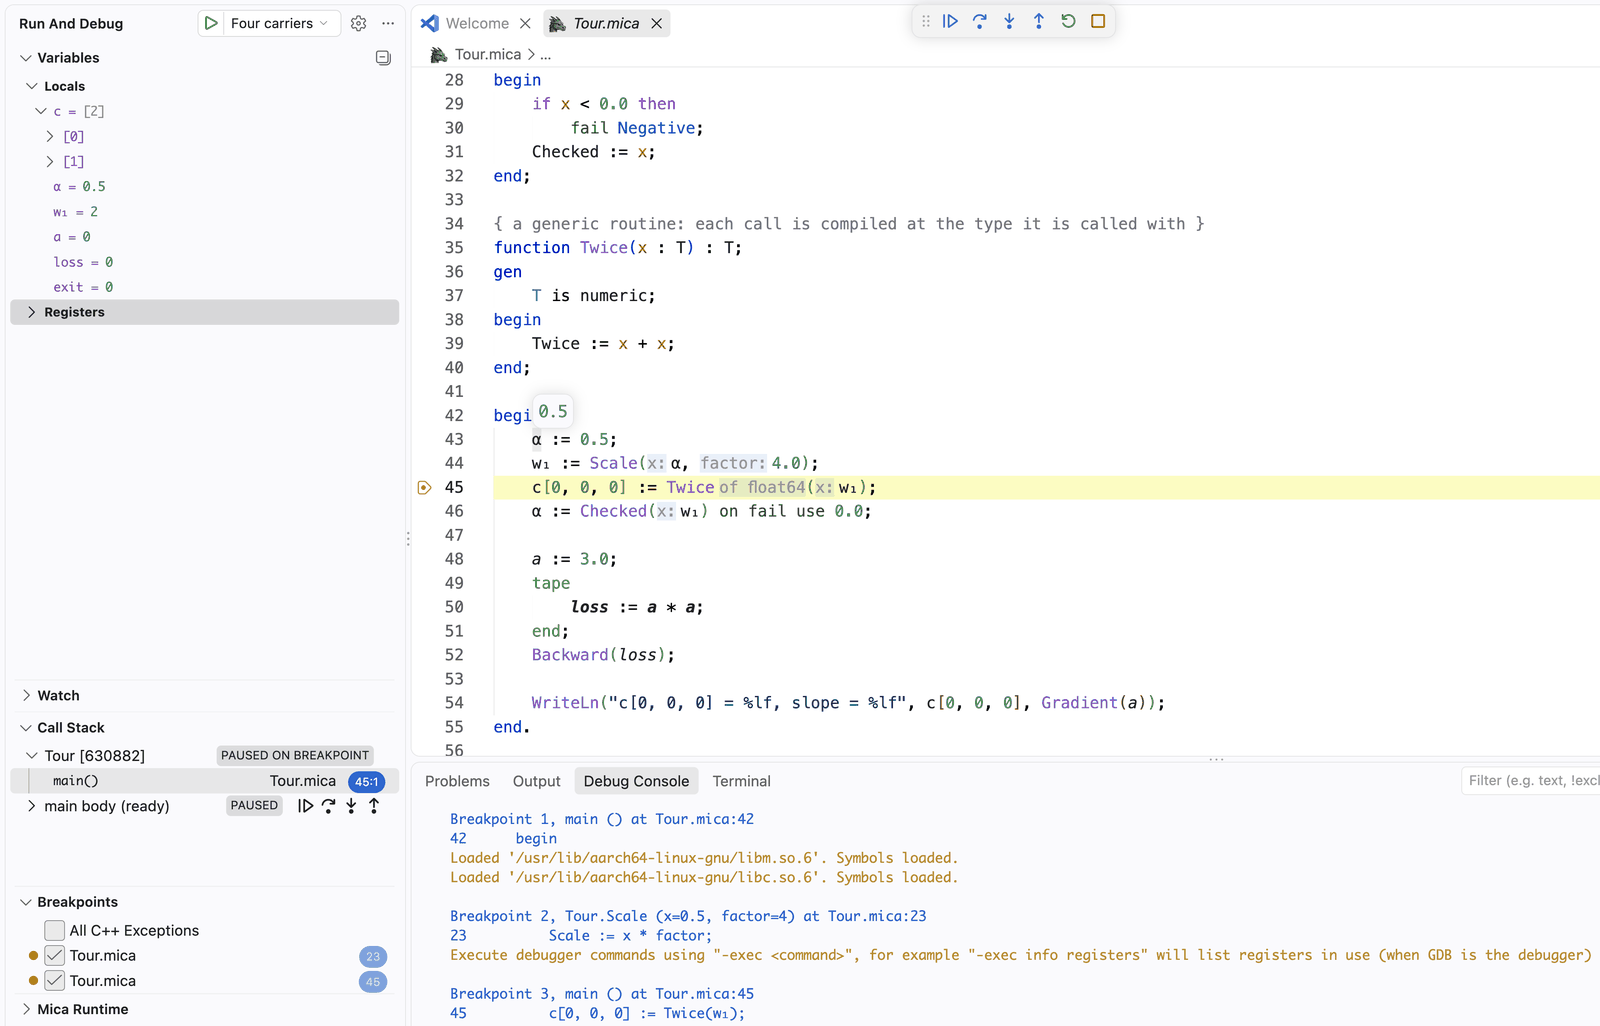Grab the debug toolbar drag handle

pos(926,21)
